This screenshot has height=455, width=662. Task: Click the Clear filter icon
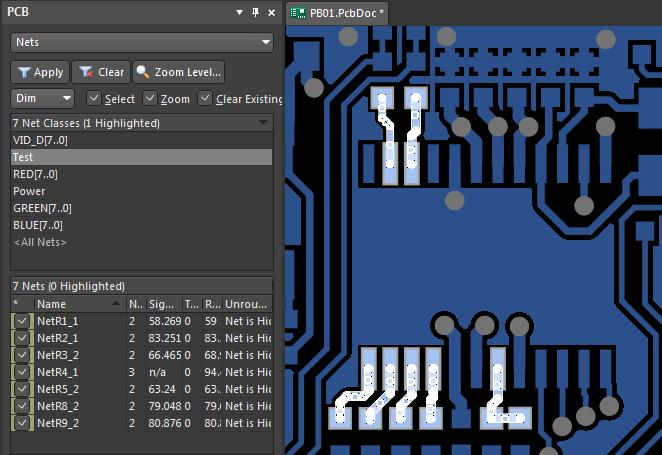[86, 72]
